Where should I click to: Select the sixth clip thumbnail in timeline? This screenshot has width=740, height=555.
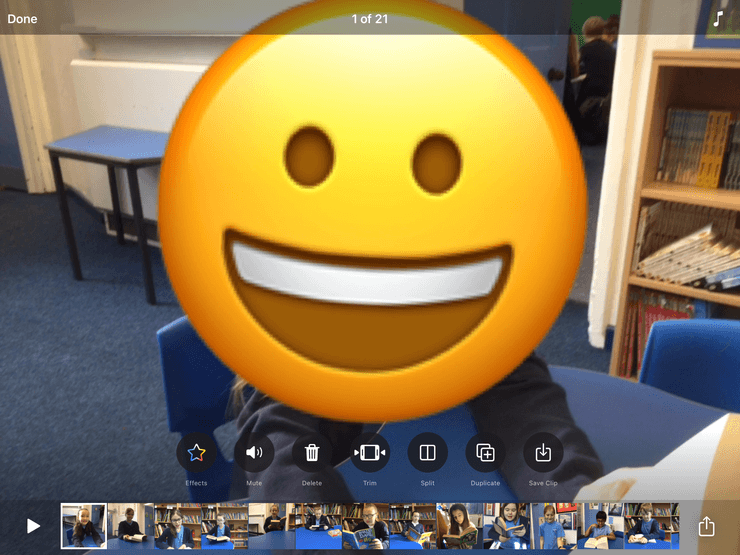tap(319, 526)
